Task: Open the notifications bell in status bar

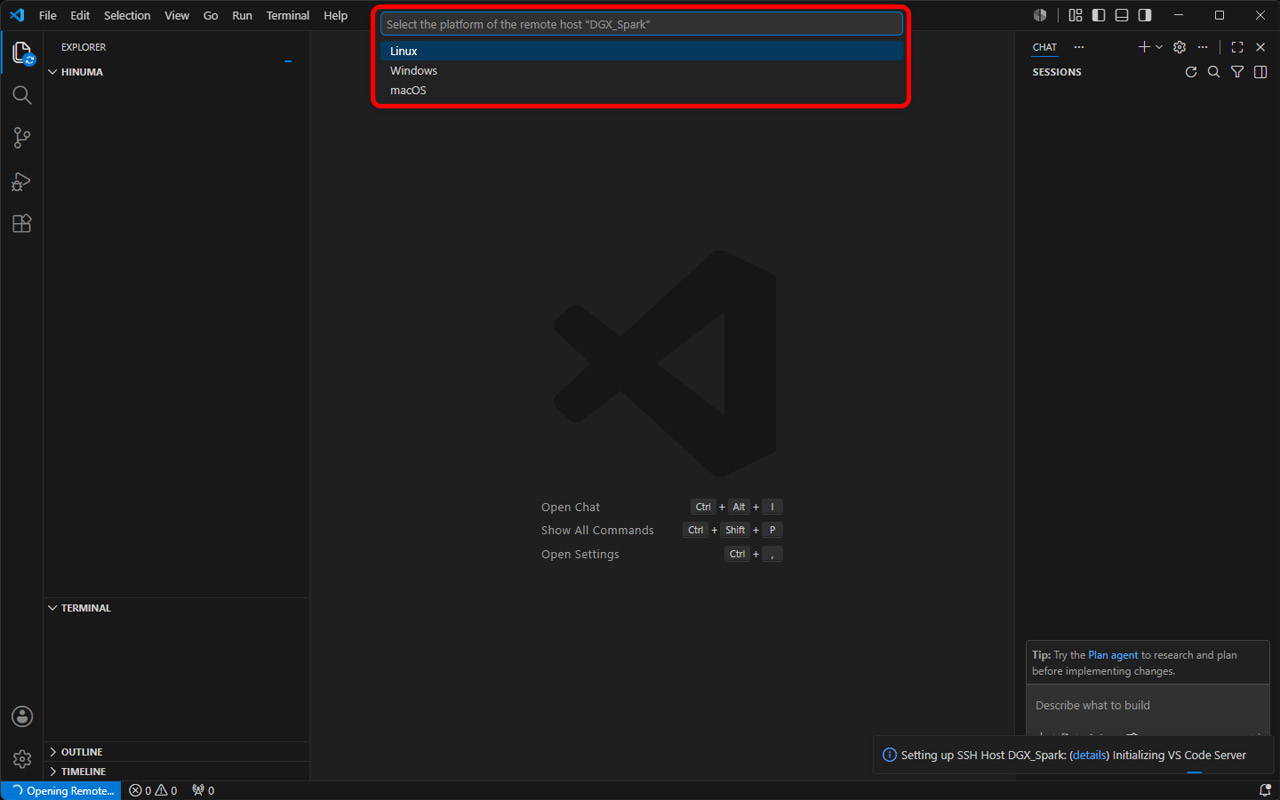Action: click(x=1265, y=791)
